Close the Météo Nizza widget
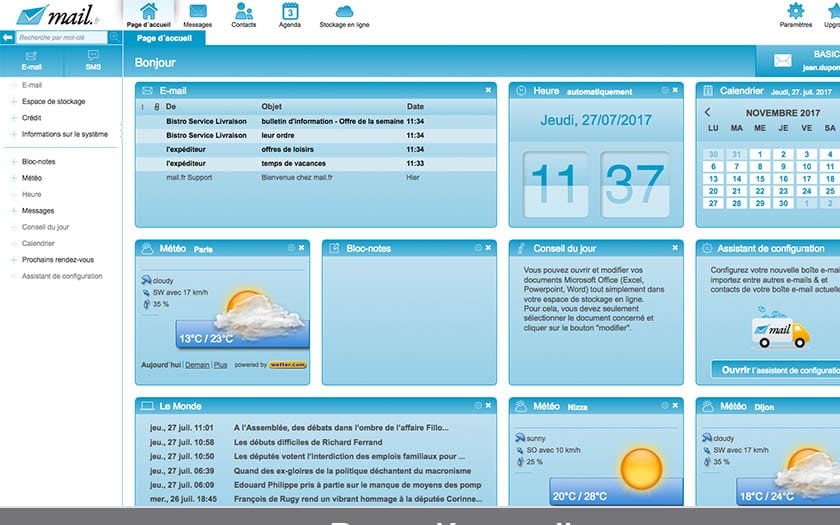The height and width of the screenshot is (525, 840). click(x=675, y=406)
